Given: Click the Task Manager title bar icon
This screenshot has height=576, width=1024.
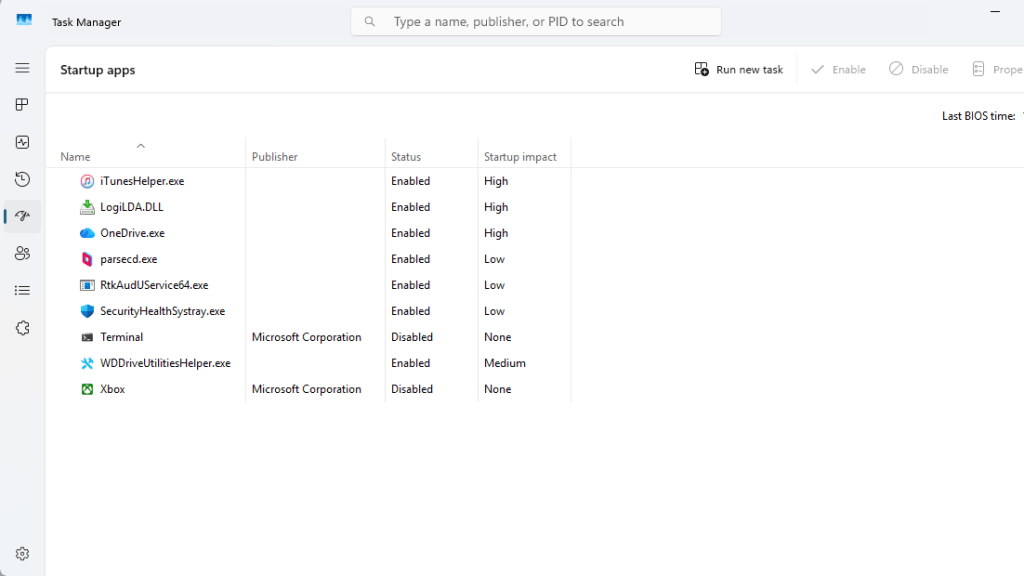Looking at the screenshot, I should coord(23,18).
